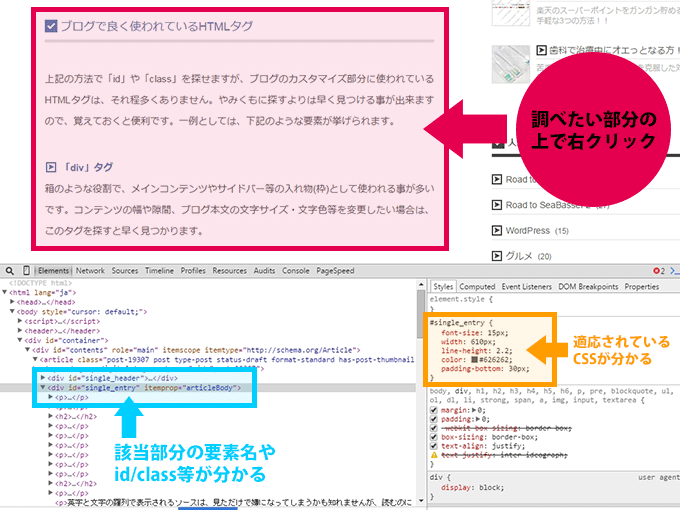Open the Resources tab
The height and width of the screenshot is (510, 680).
click(229, 271)
